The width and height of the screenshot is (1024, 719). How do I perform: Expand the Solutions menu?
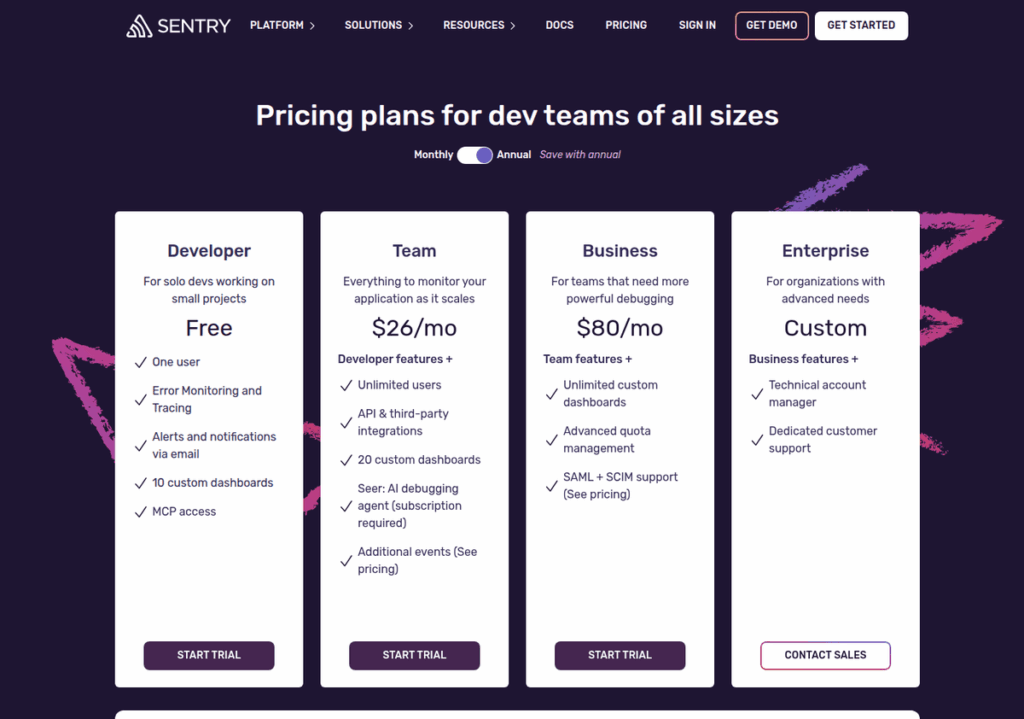pos(379,25)
